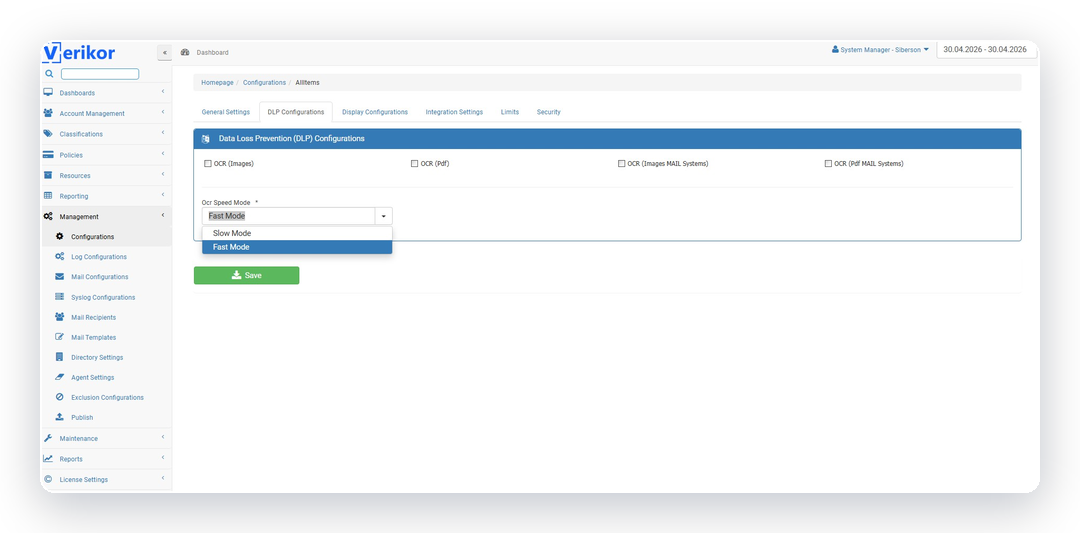Open the Security tab
Viewport: 1080px width, 533px height.
548,112
